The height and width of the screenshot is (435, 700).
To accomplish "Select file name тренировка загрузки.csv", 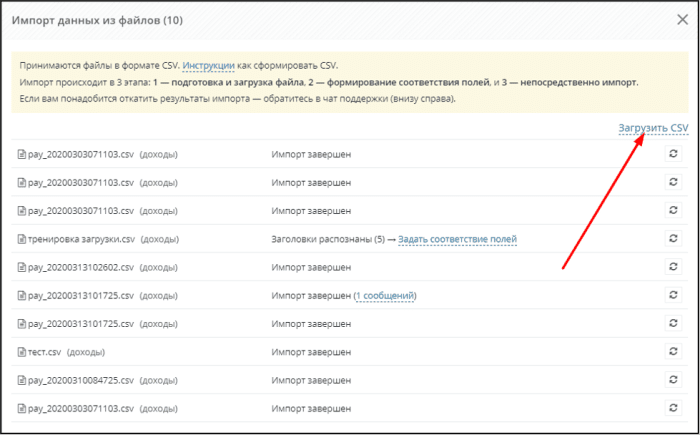I will 81,239.
